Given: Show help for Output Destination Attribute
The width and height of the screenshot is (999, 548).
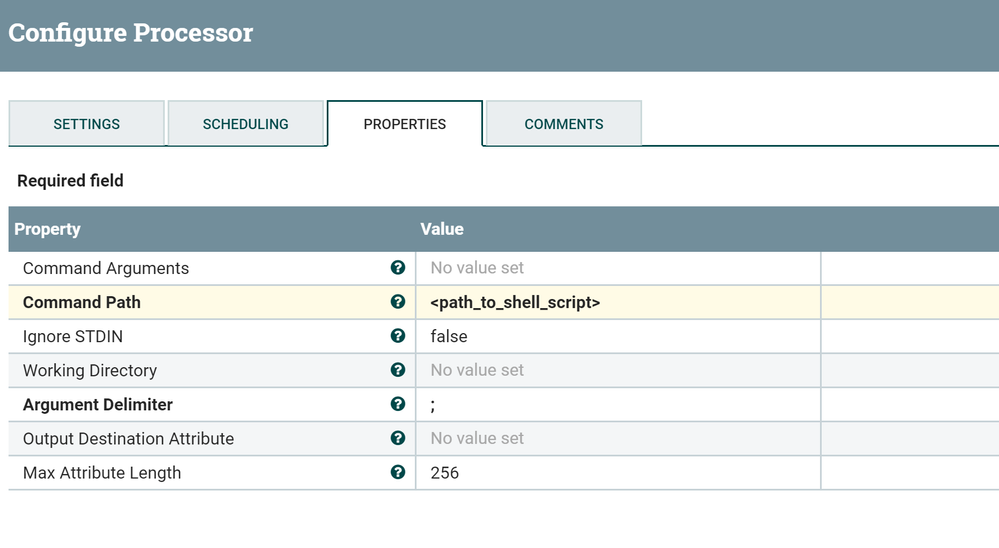Looking at the screenshot, I should pyautogui.click(x=398, y=438).
